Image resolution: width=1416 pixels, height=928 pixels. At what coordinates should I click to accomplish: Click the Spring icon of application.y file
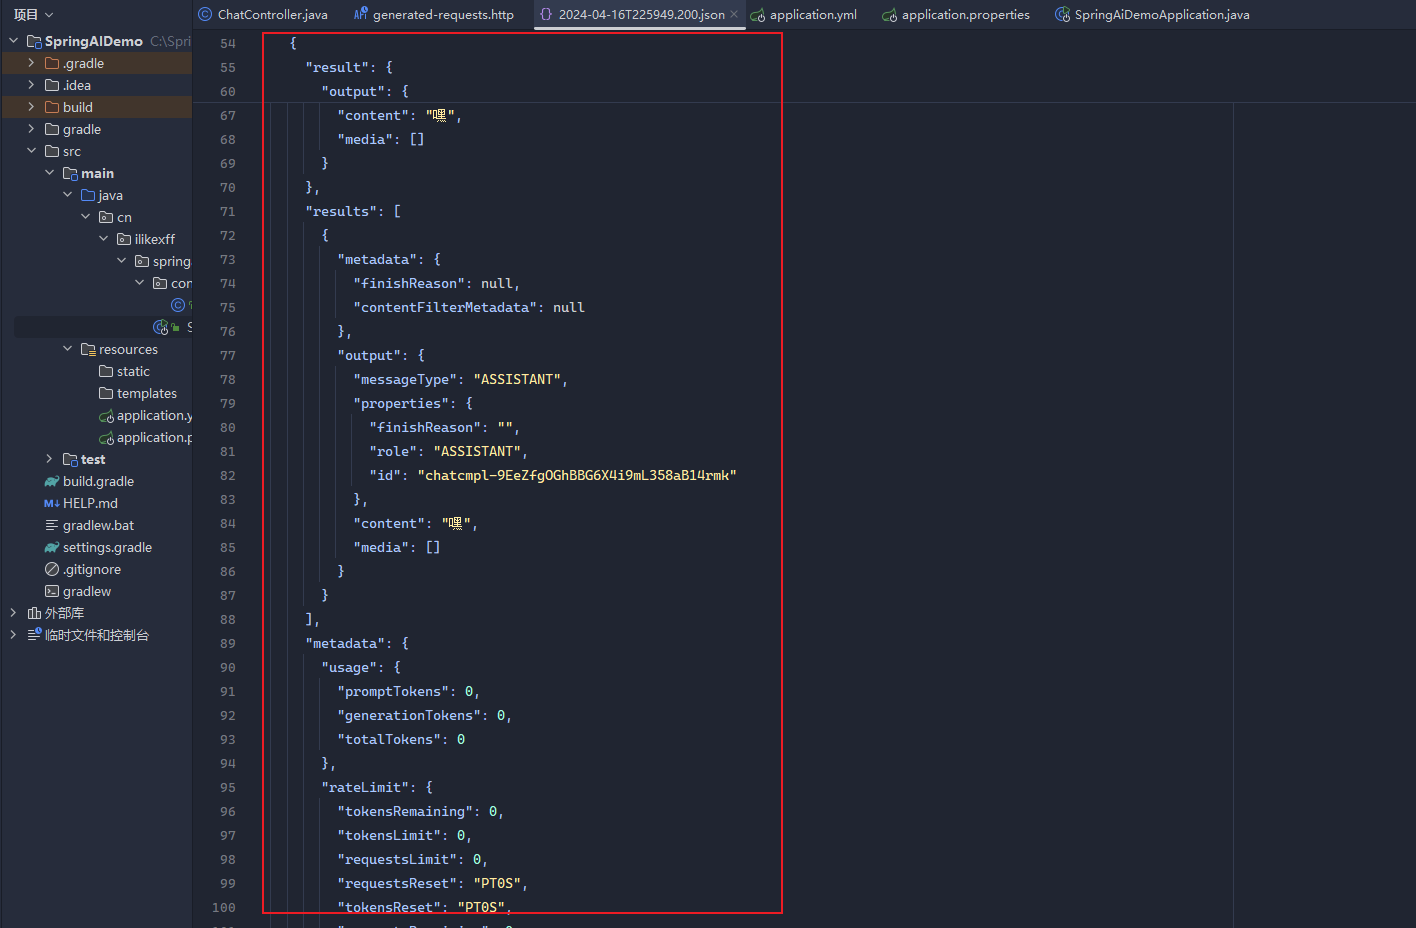(x=106, y=416)
